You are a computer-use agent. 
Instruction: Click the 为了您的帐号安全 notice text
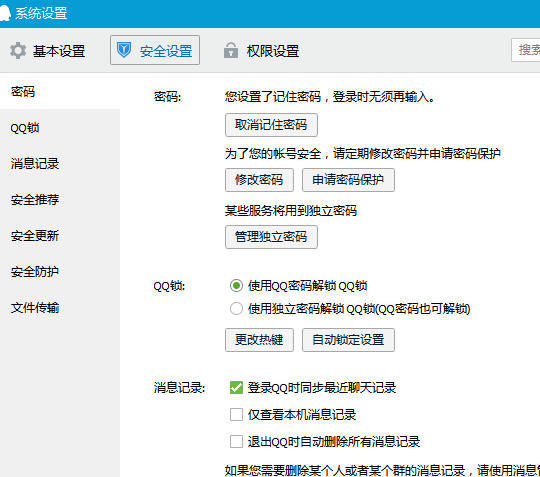(x=363, y=154)
